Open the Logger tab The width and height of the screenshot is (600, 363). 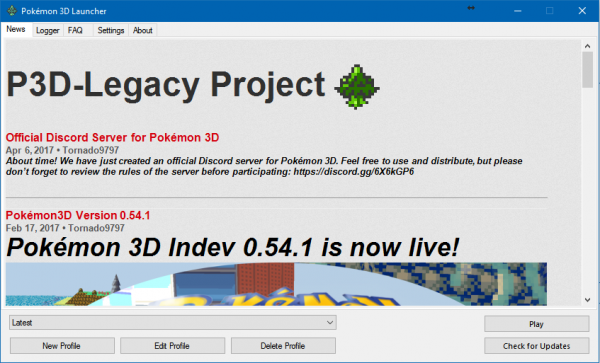point(47,31)
